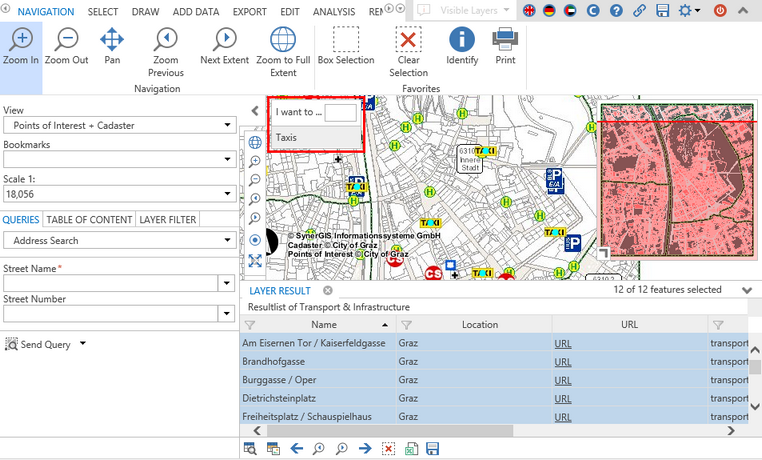Open the Address Search query dropdown
The width and height of the screenshot is (762, 460).
point(120,240)
